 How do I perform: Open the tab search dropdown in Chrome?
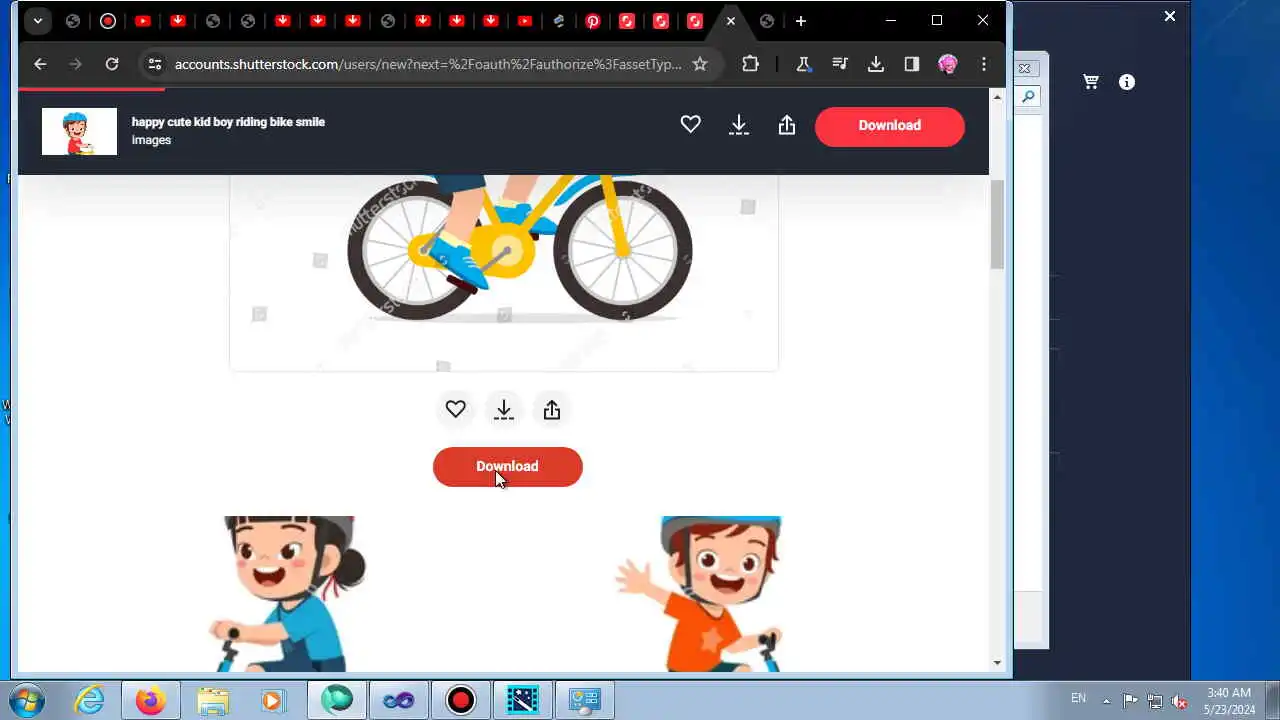click(x=37, y=21)
